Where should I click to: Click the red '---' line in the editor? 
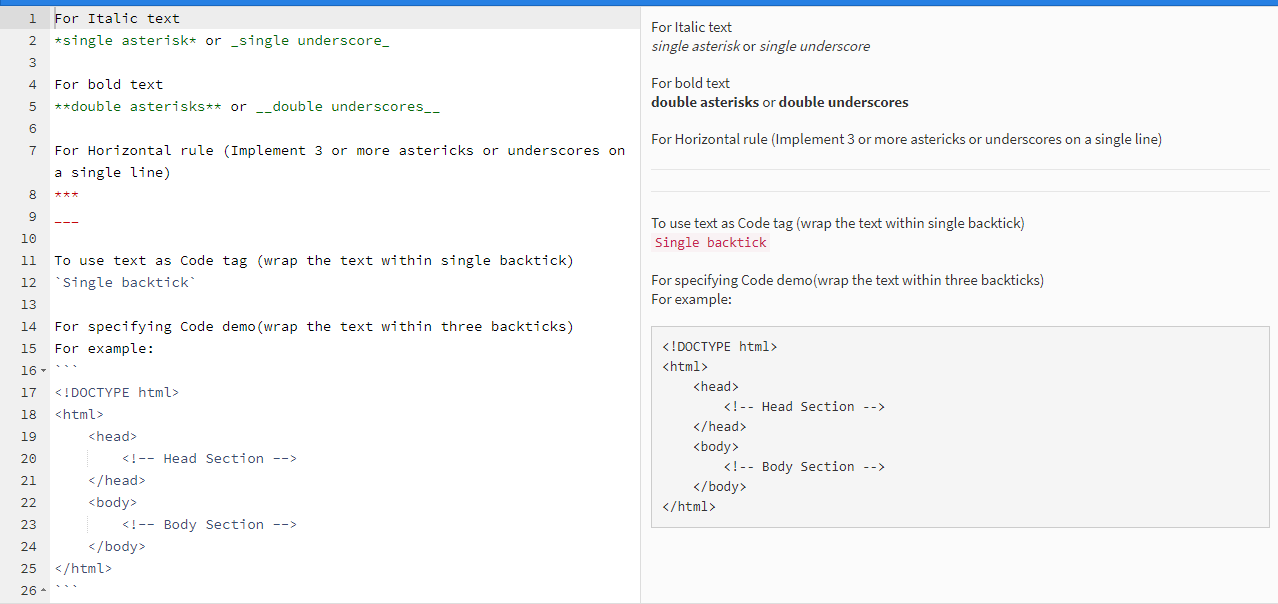[x=66, y=216]
